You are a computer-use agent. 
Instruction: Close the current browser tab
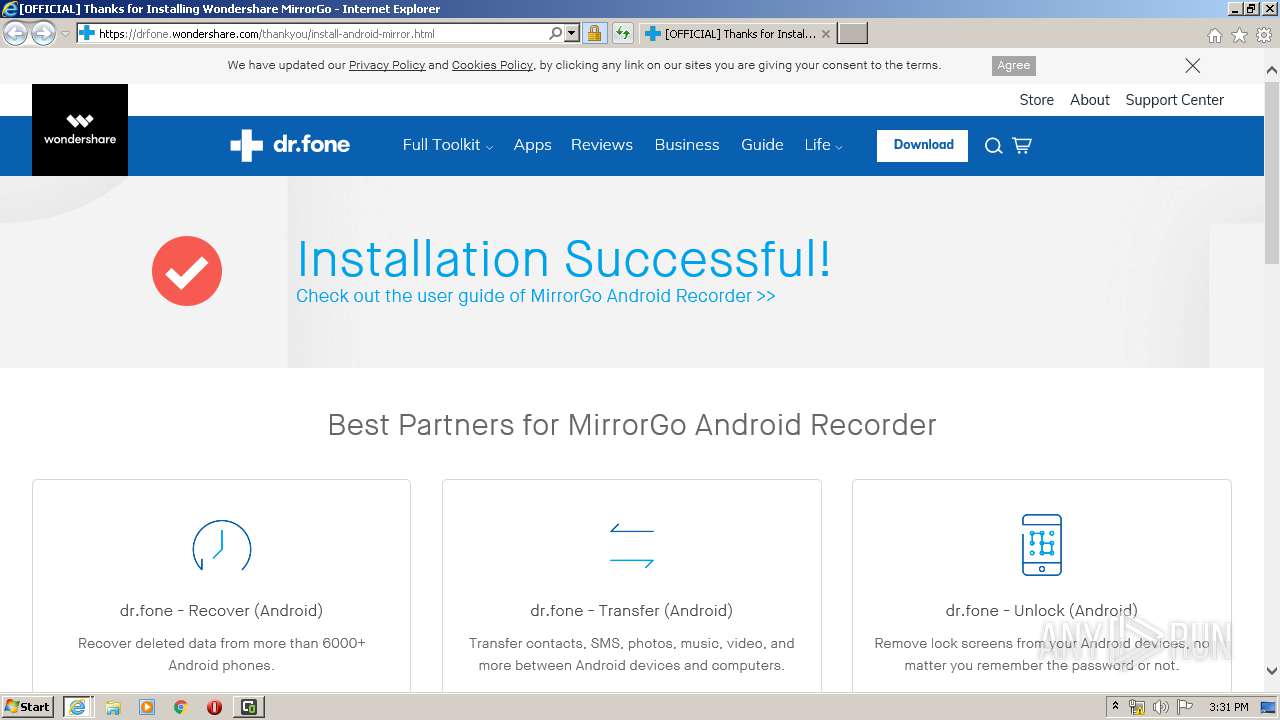point(826,34)
